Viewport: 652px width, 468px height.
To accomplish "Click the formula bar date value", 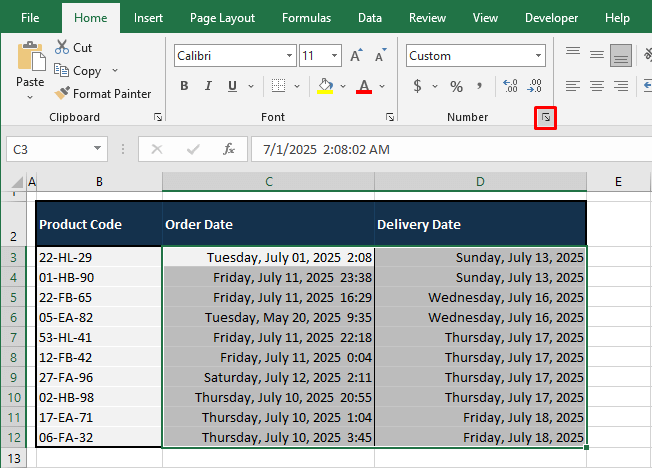I will point(326,149).
